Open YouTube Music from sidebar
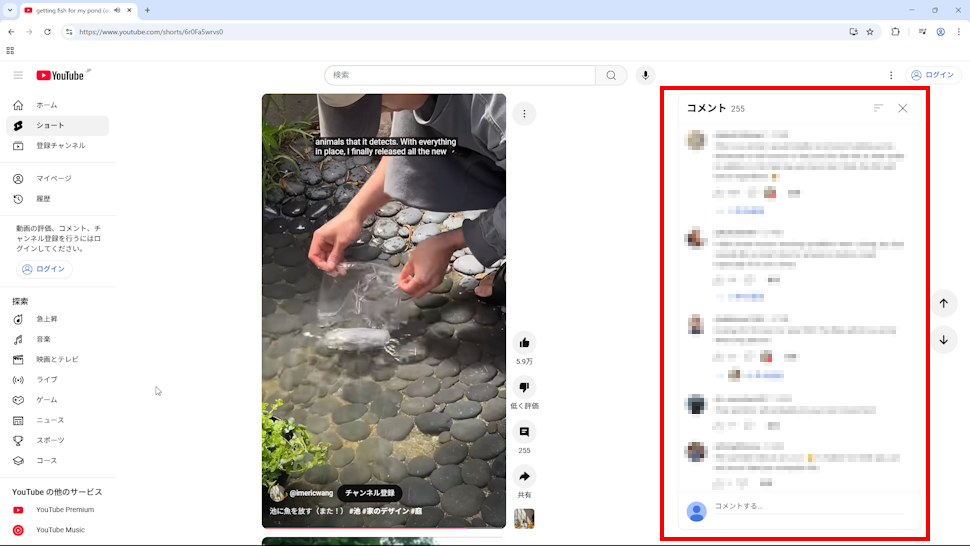970x546 pixels. 60,530
